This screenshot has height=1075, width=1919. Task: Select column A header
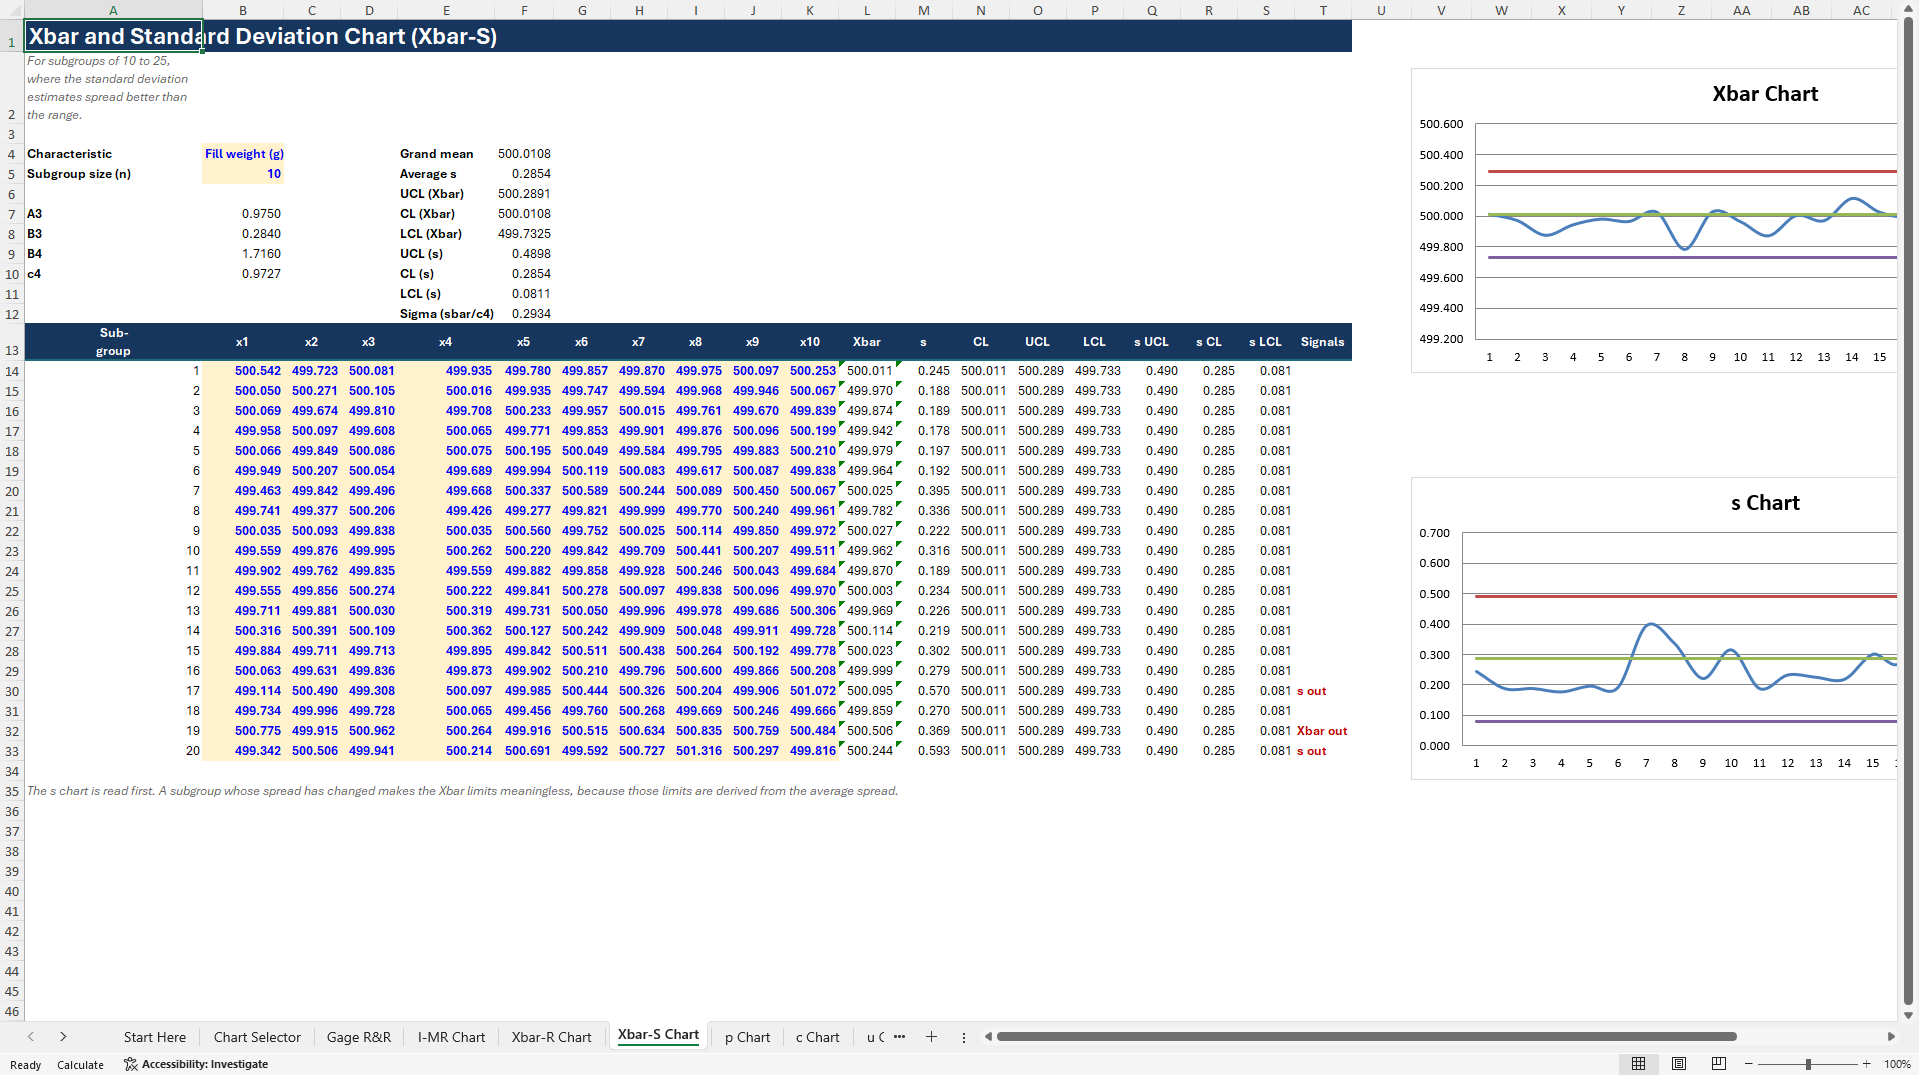coord(113,10)
